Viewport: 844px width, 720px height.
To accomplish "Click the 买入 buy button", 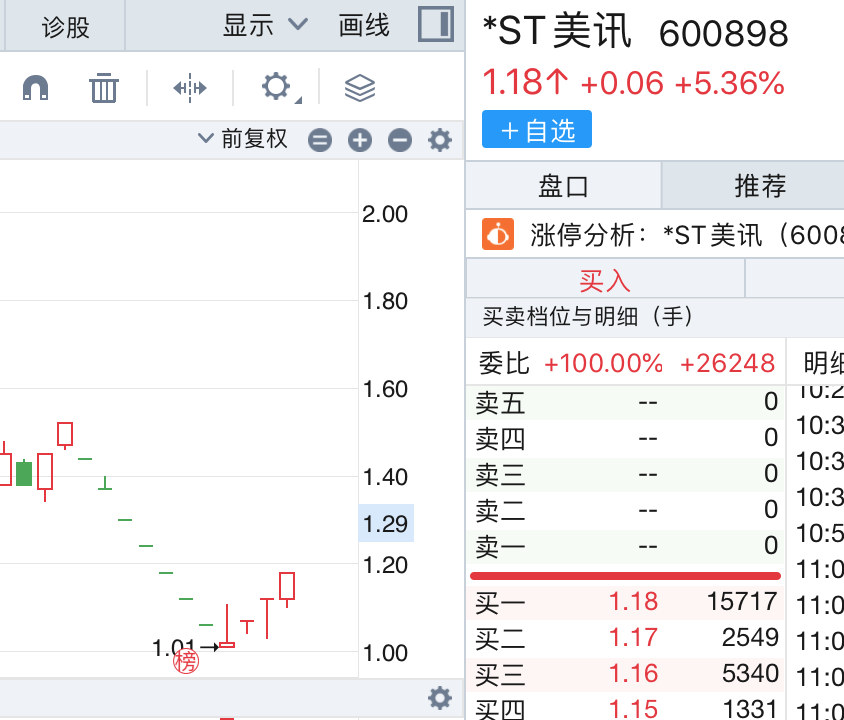I will pyautogui.click(x=605, y=280).
